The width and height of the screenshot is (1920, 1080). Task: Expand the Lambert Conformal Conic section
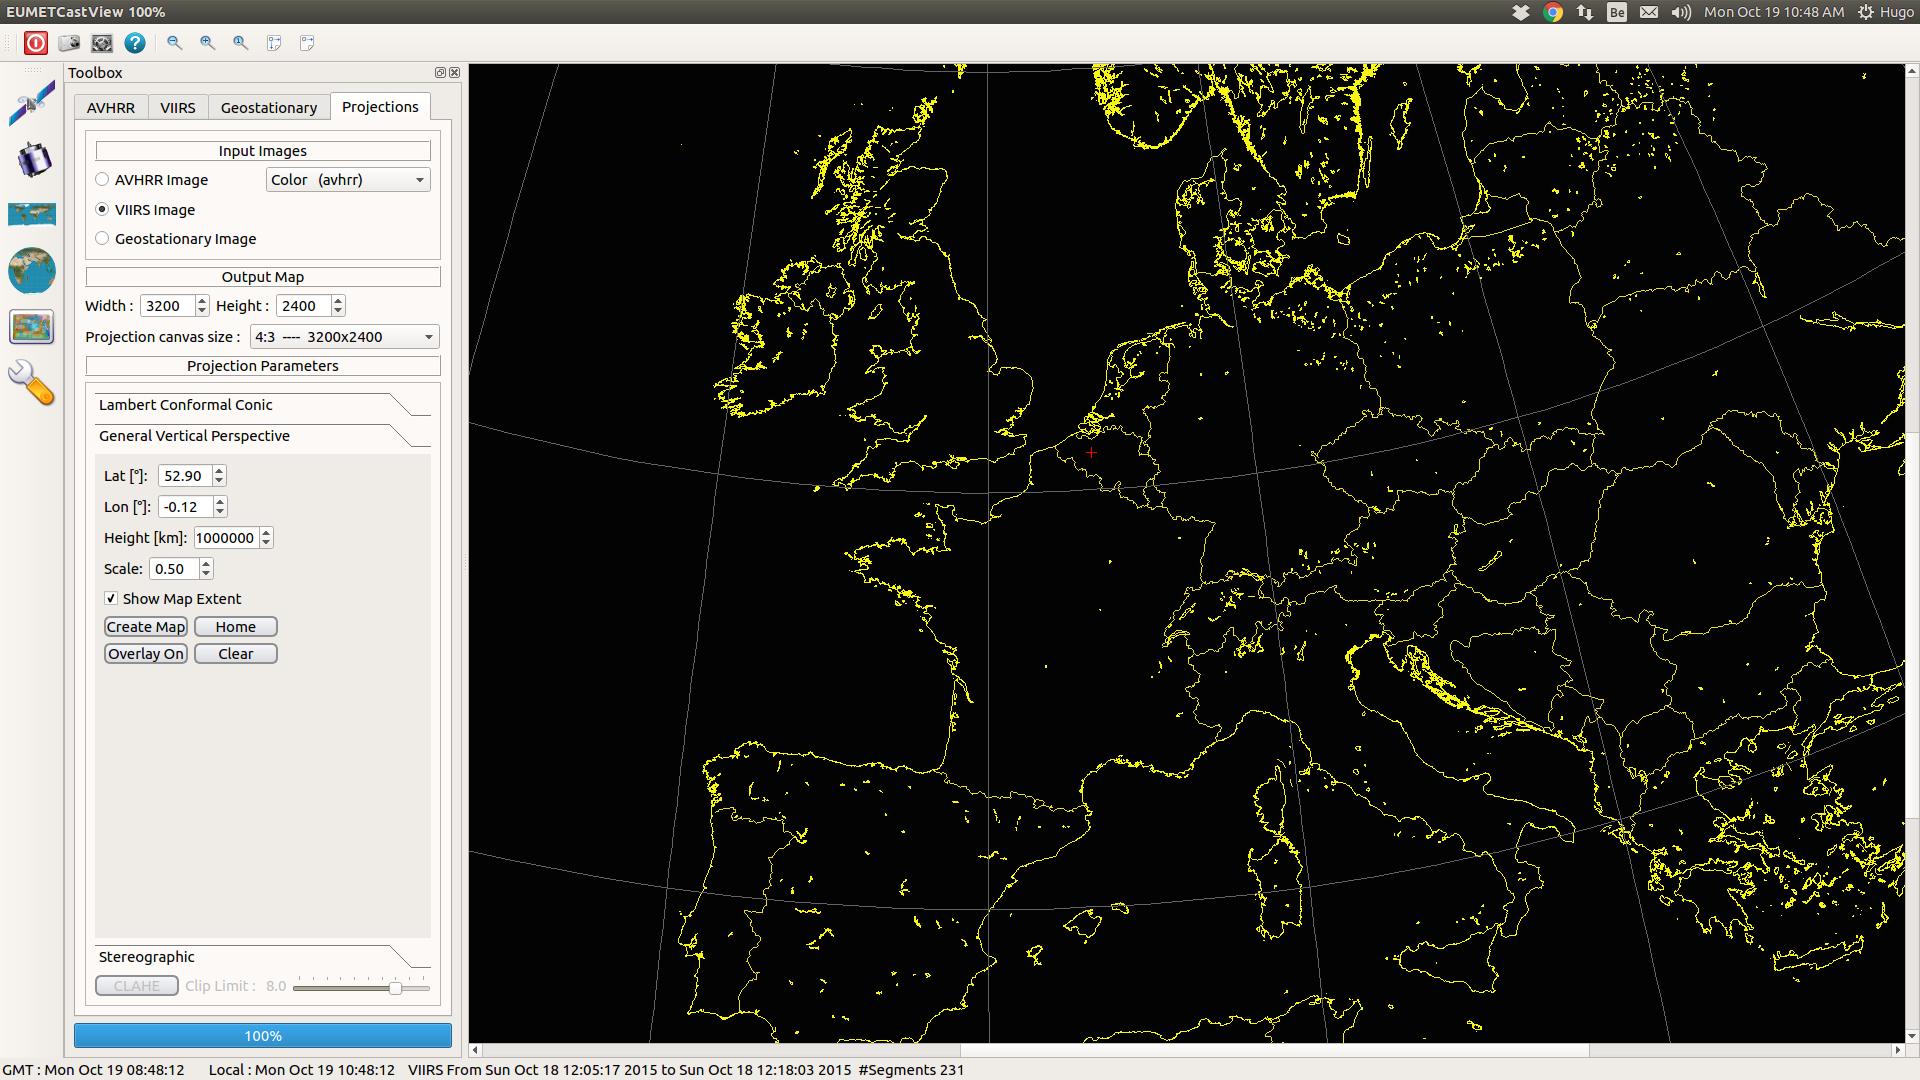tap(263, 405)
